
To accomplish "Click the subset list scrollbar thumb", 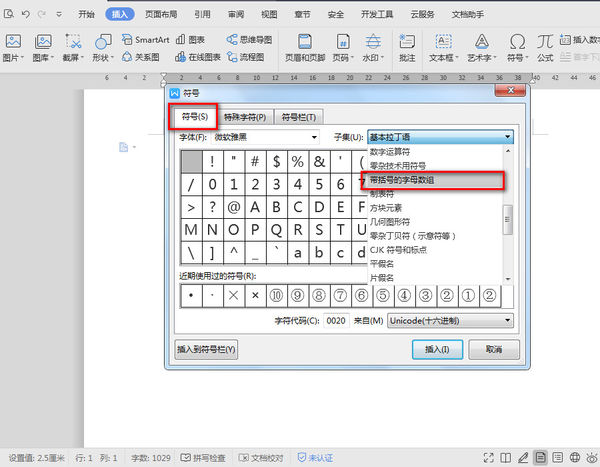I will pyautogui.click(x=507, y=220).
